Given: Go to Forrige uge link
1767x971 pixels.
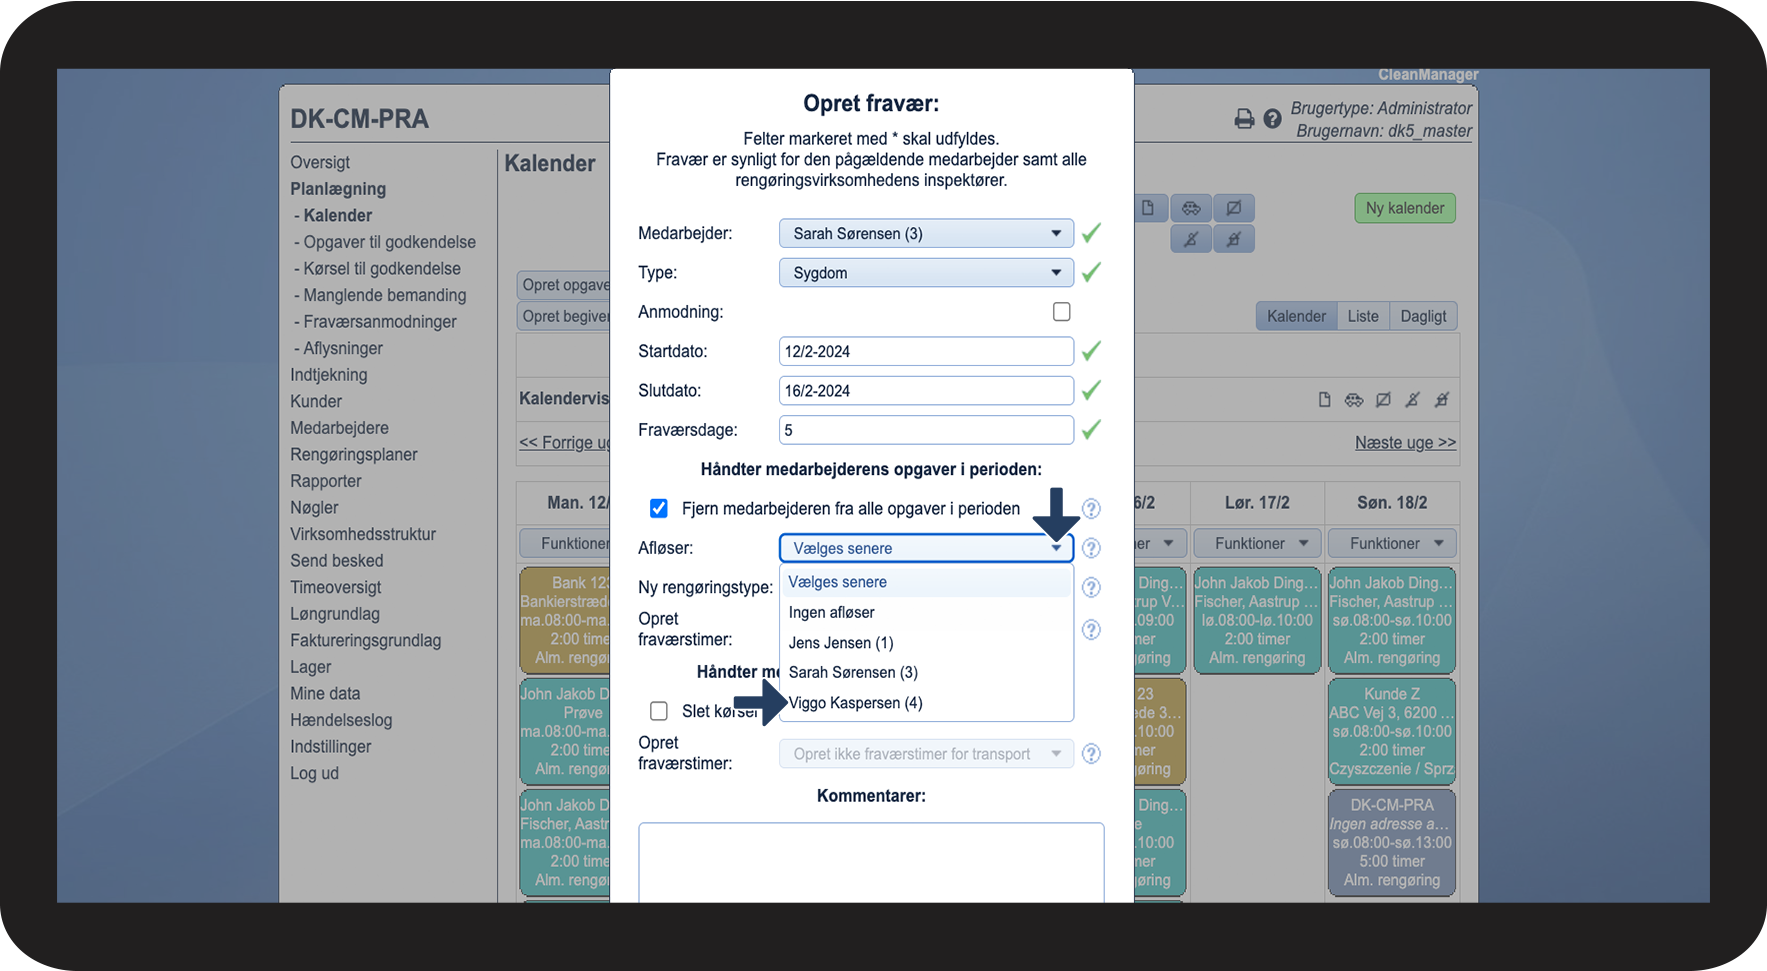Looking at the screenshot, I should point(565,443).
